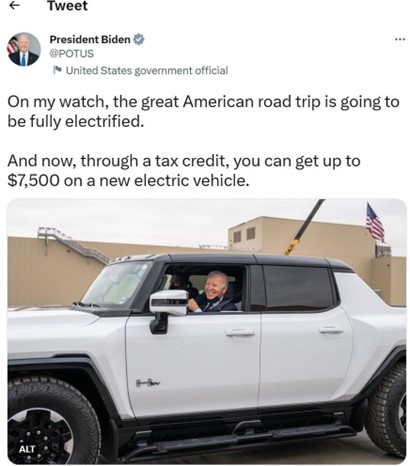Screen dimensions: 410x466
Task: Click the blue verified badge
Action: point(139,39)
